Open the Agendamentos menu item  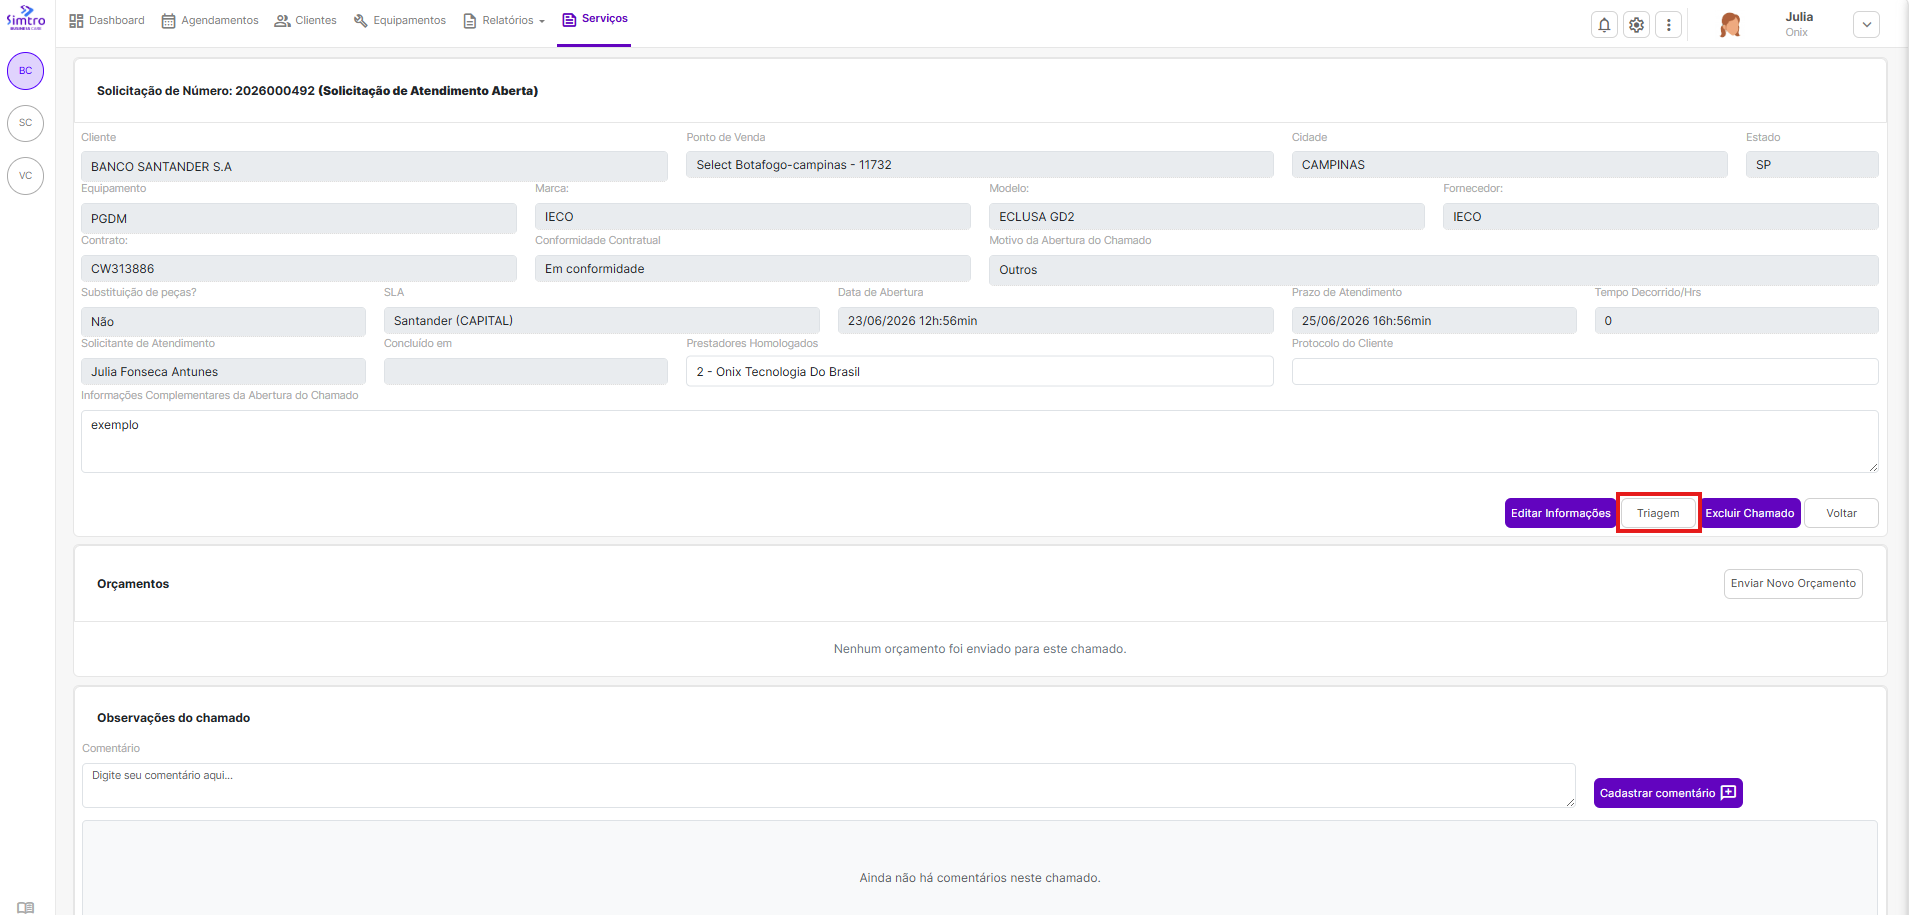tap(210, 21)
